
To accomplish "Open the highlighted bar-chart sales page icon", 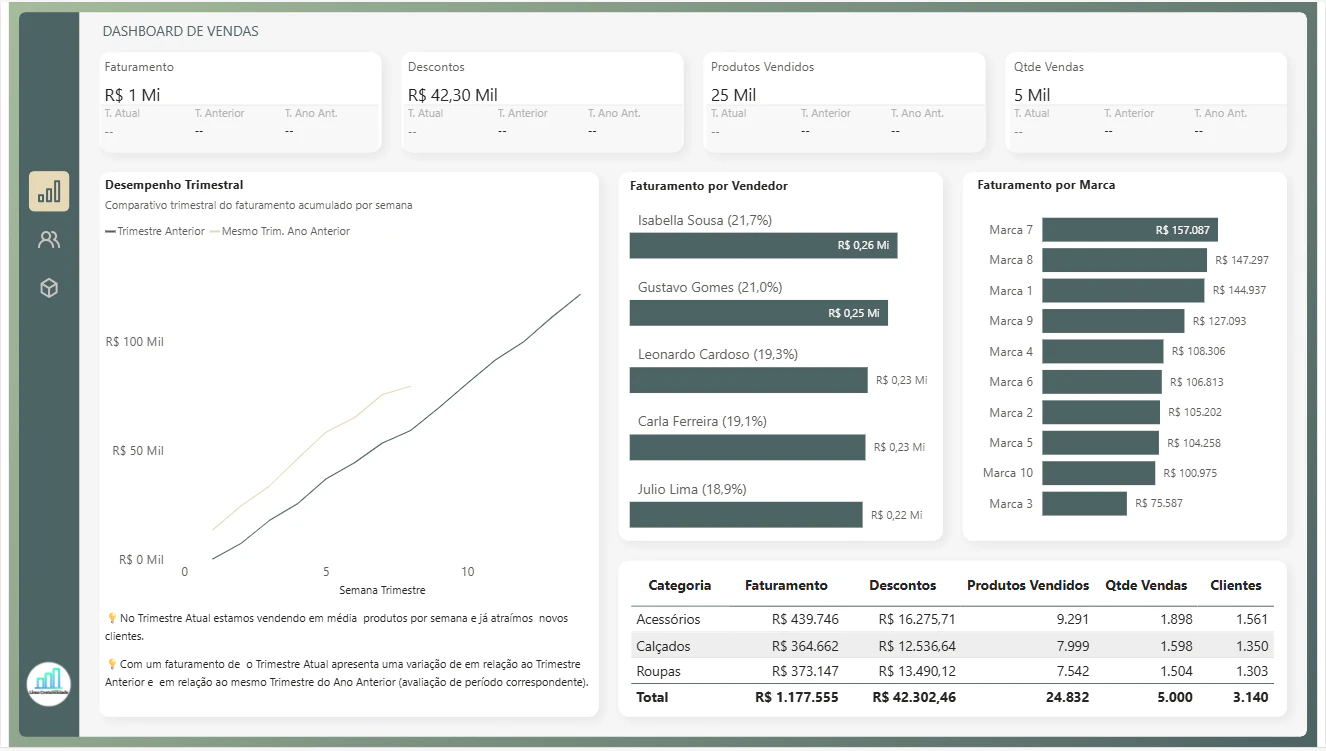I will tap(49, 191).
